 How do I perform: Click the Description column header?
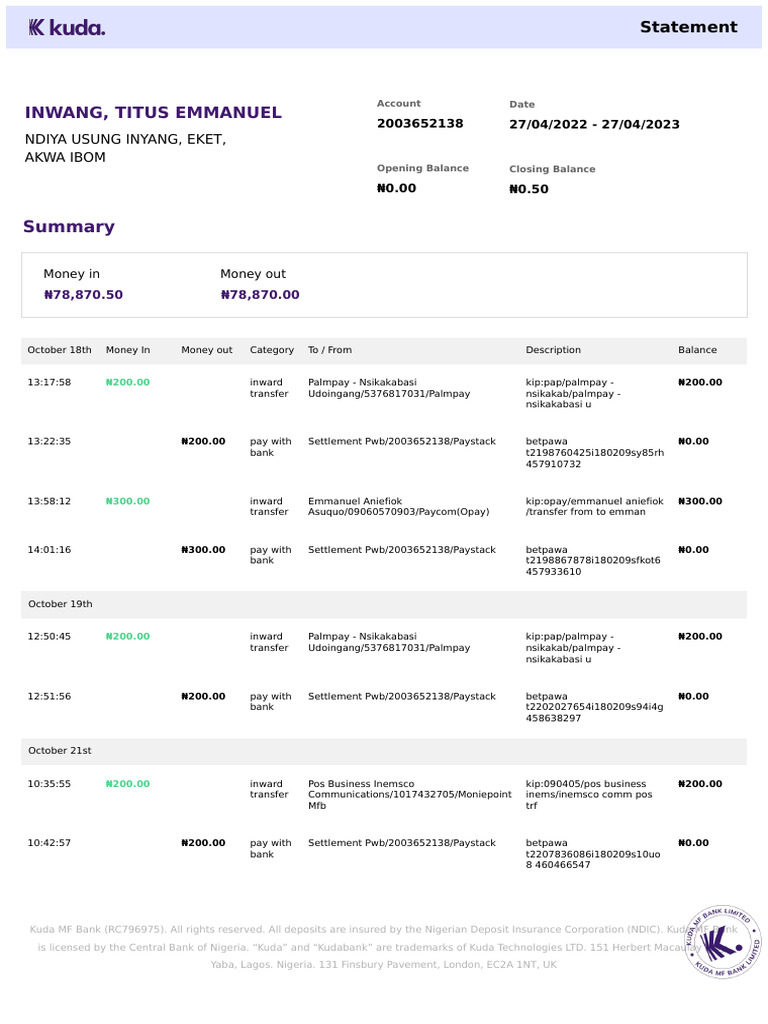(553, 350)
